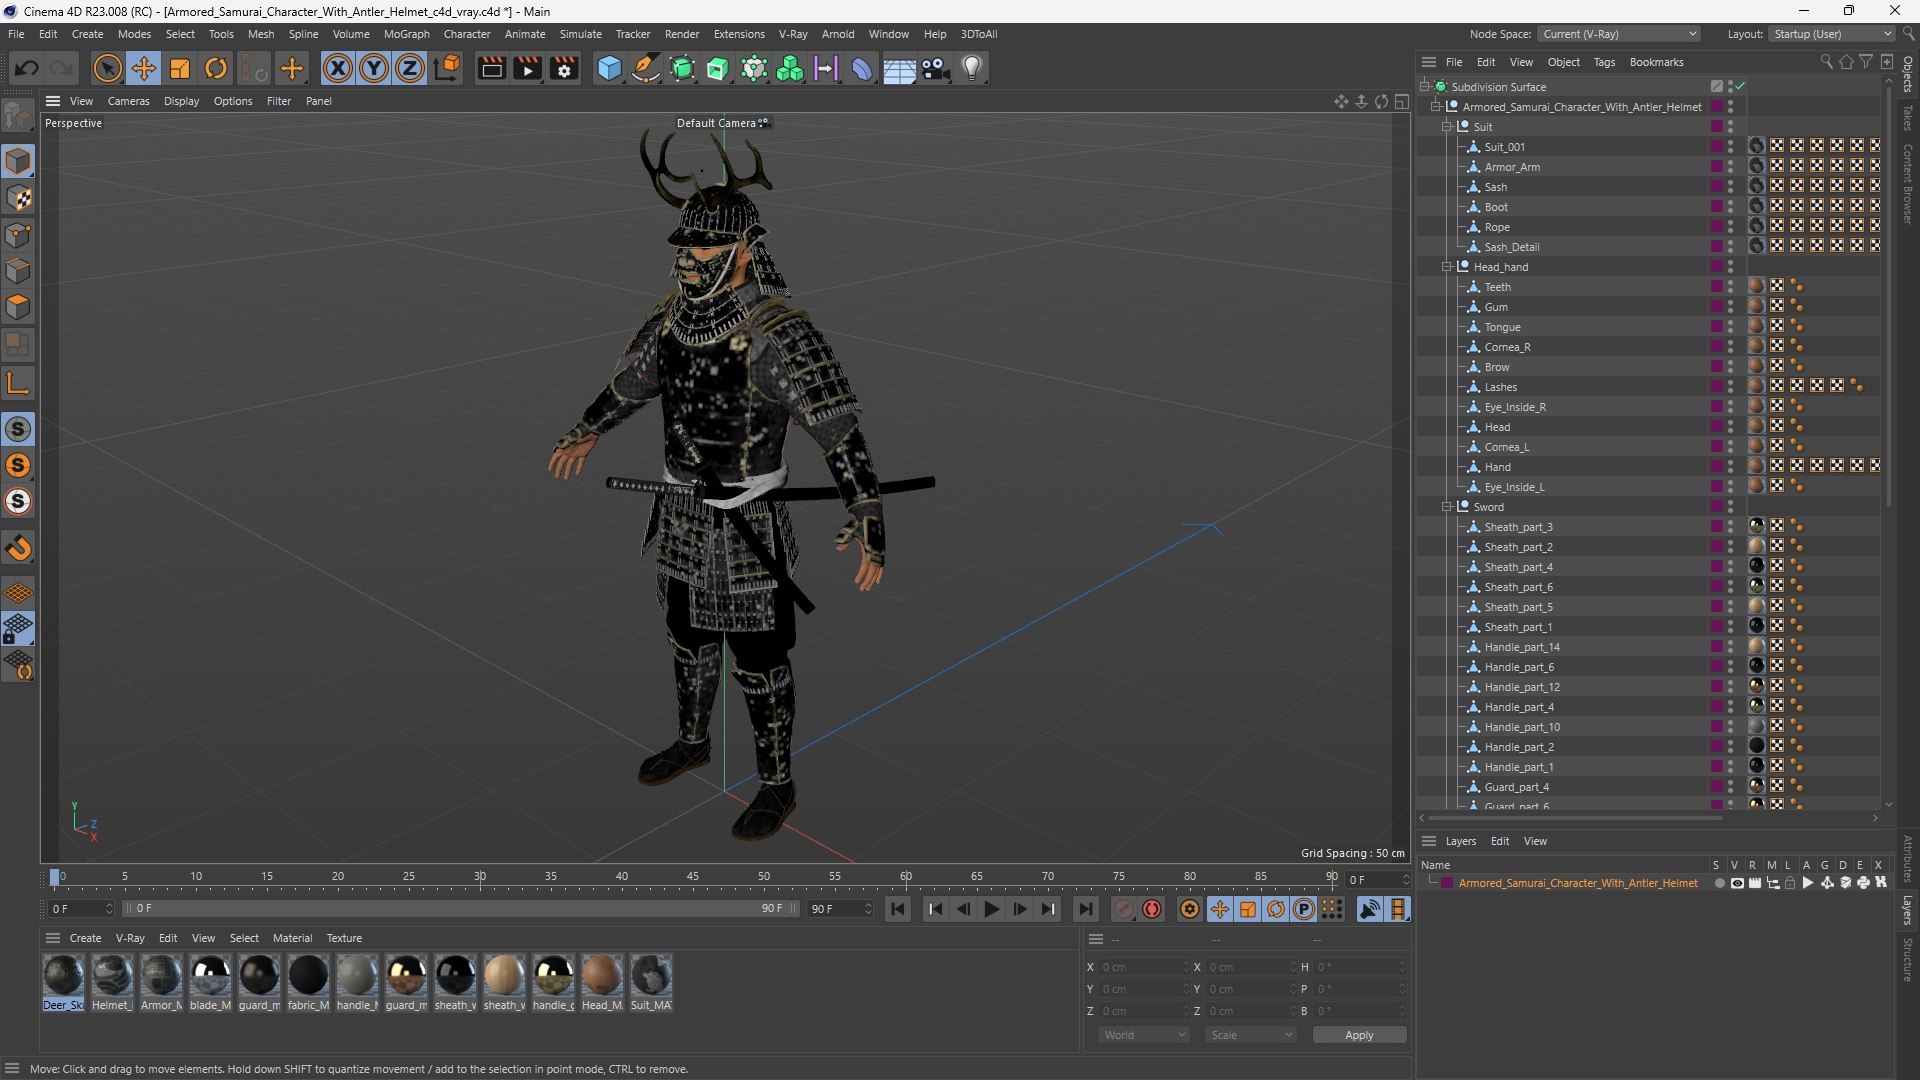This screenshot has width=1920, height=1080.
Task: Toggle Subdivision Surface enable checkmark
Action: click(x=1741, y=86)
